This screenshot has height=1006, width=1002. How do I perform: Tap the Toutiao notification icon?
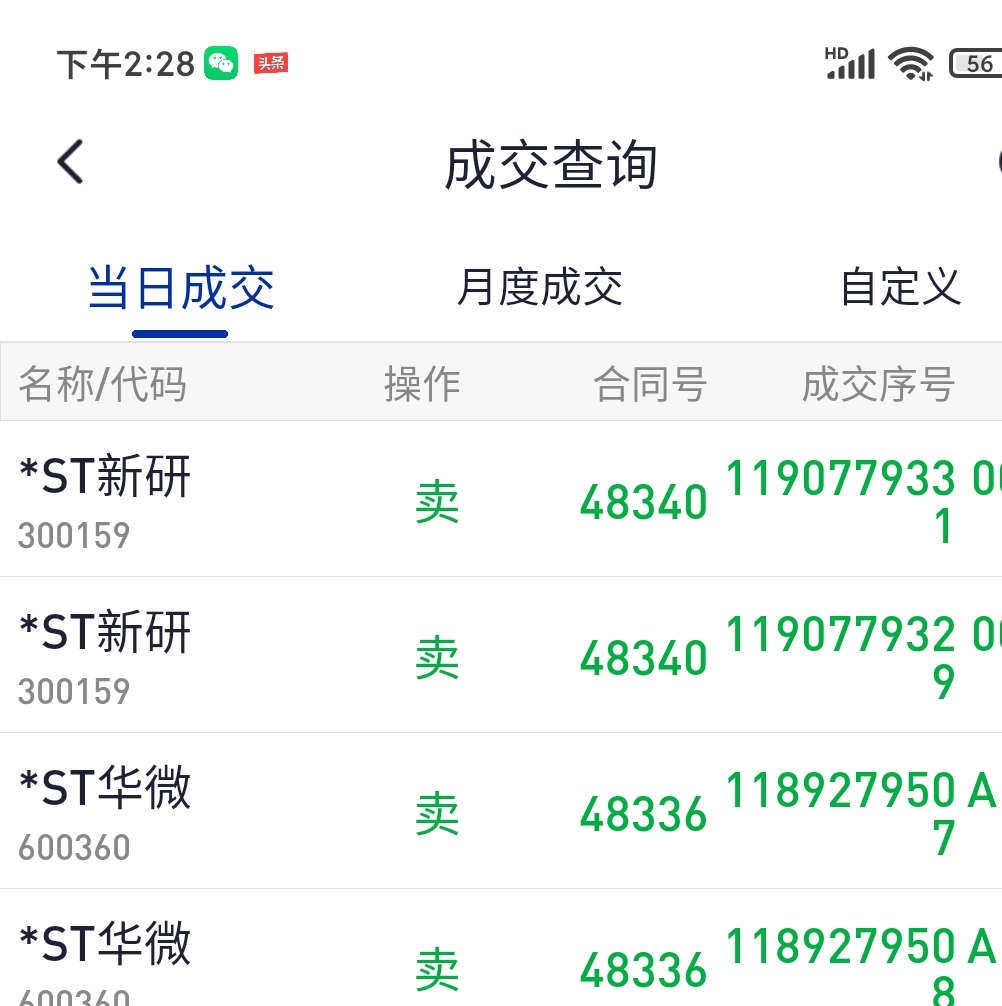click(x=271, y=63)
